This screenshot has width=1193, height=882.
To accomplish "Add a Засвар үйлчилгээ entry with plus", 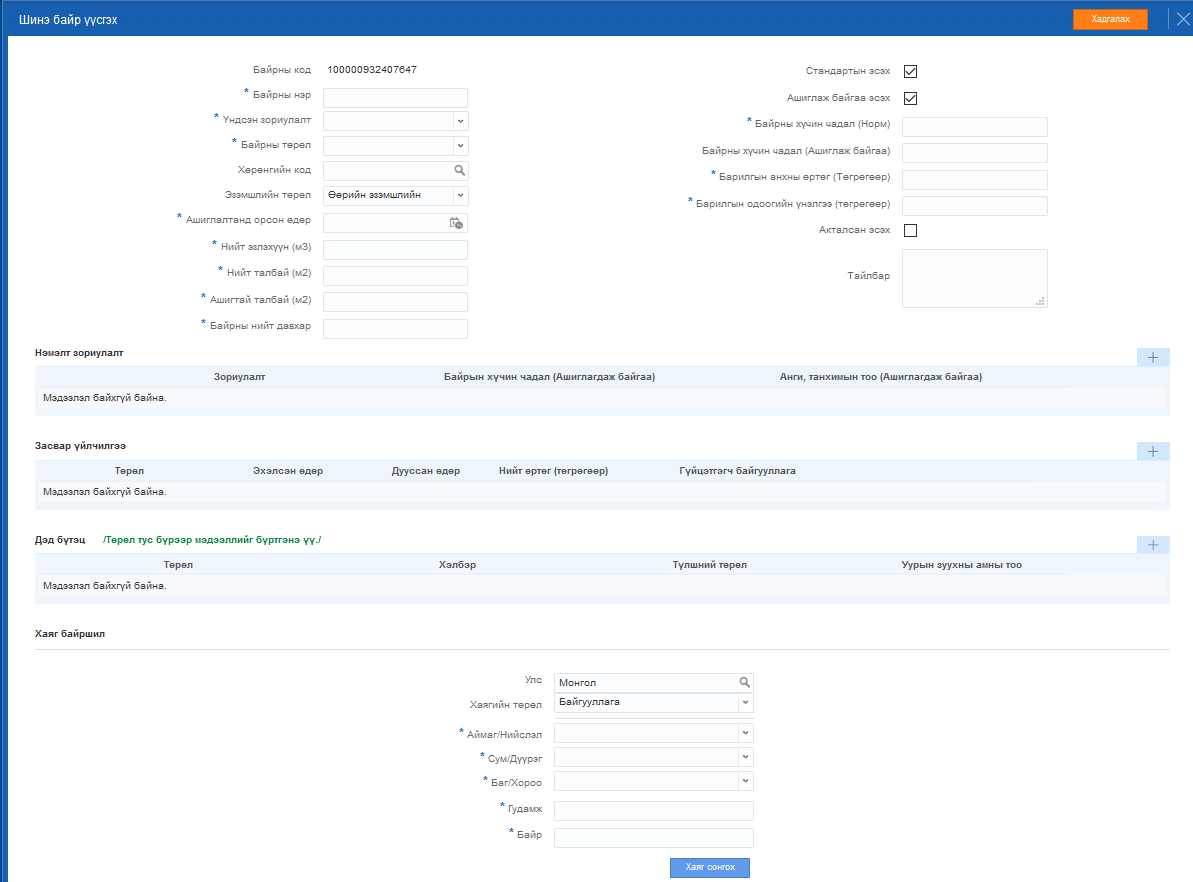I will [x=1153, y=451].
